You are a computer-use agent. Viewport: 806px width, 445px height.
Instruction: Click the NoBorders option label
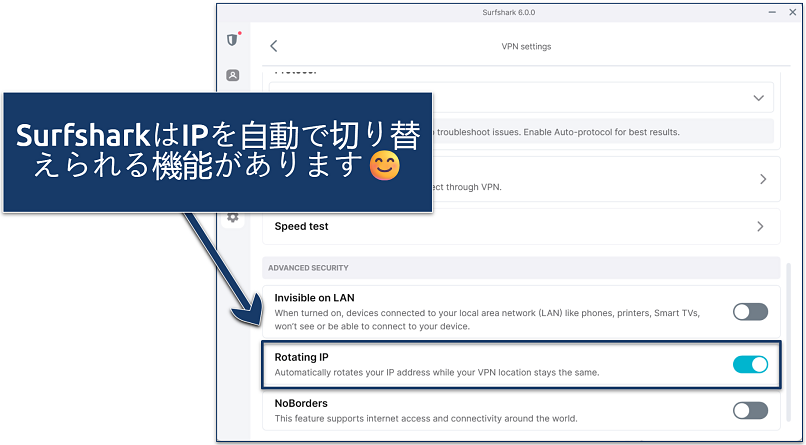(304, 403)
